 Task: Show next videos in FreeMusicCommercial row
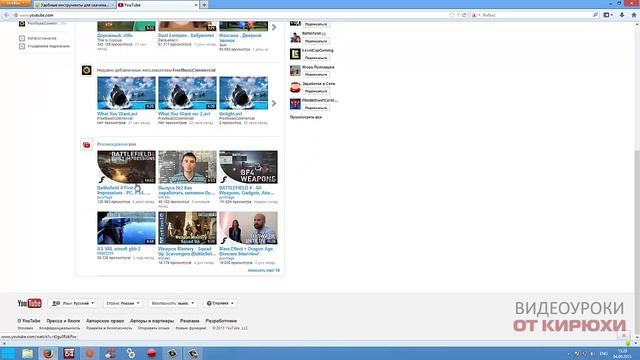(274, 103)
